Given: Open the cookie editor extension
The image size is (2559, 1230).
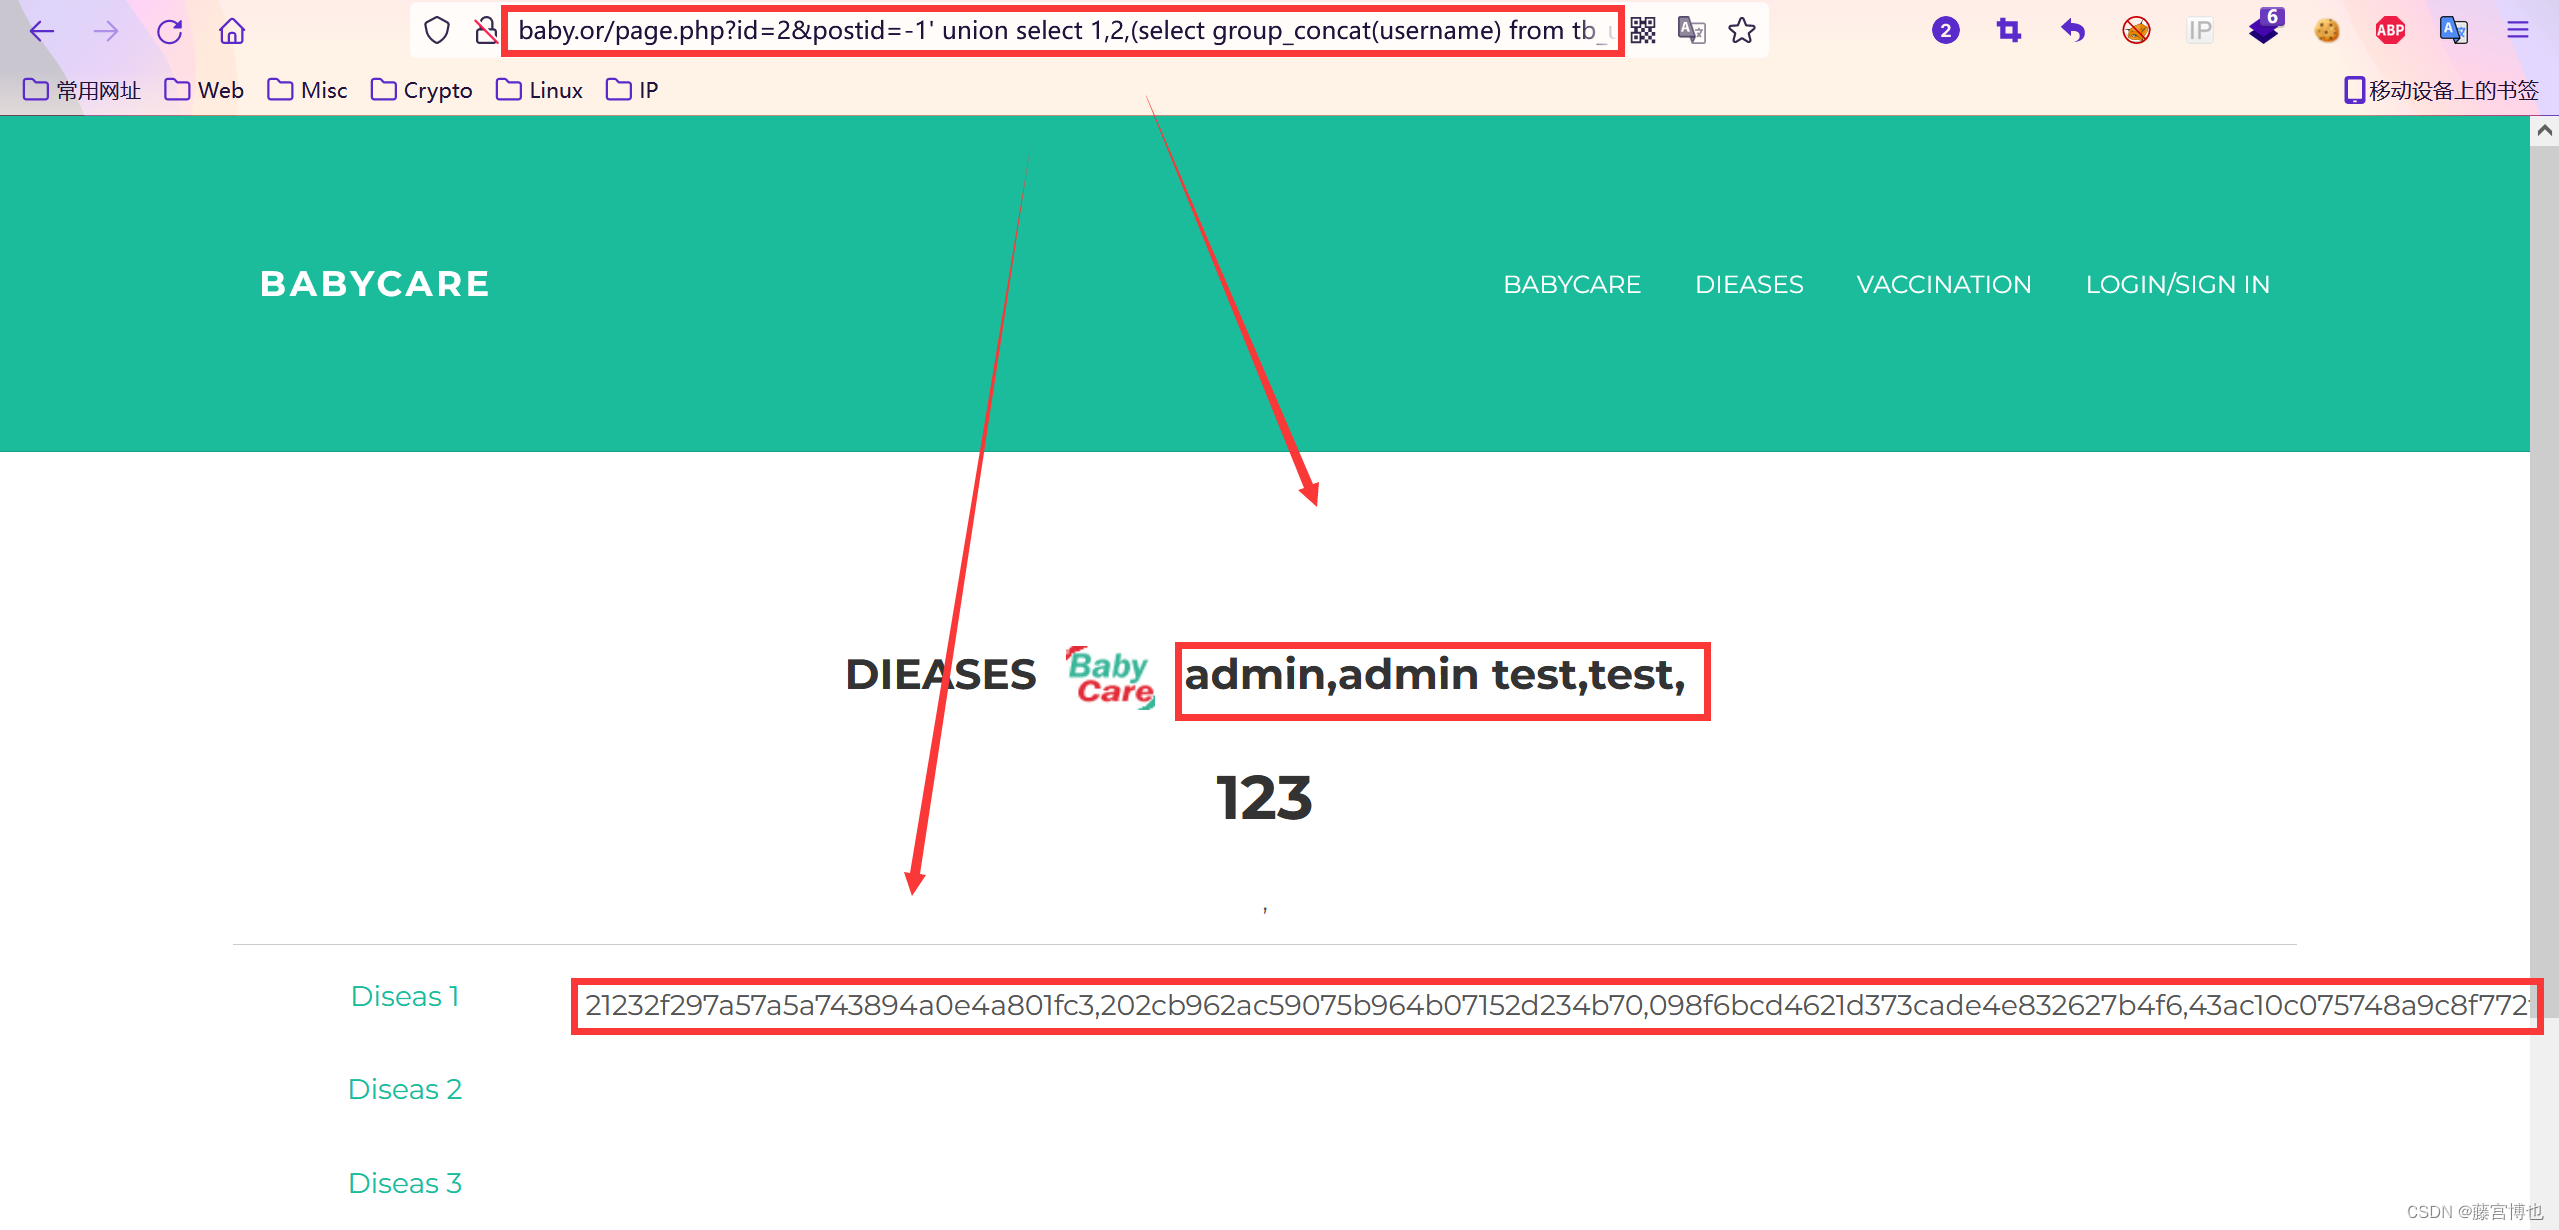Looking at the screenshot, I should pos(2327,31).
